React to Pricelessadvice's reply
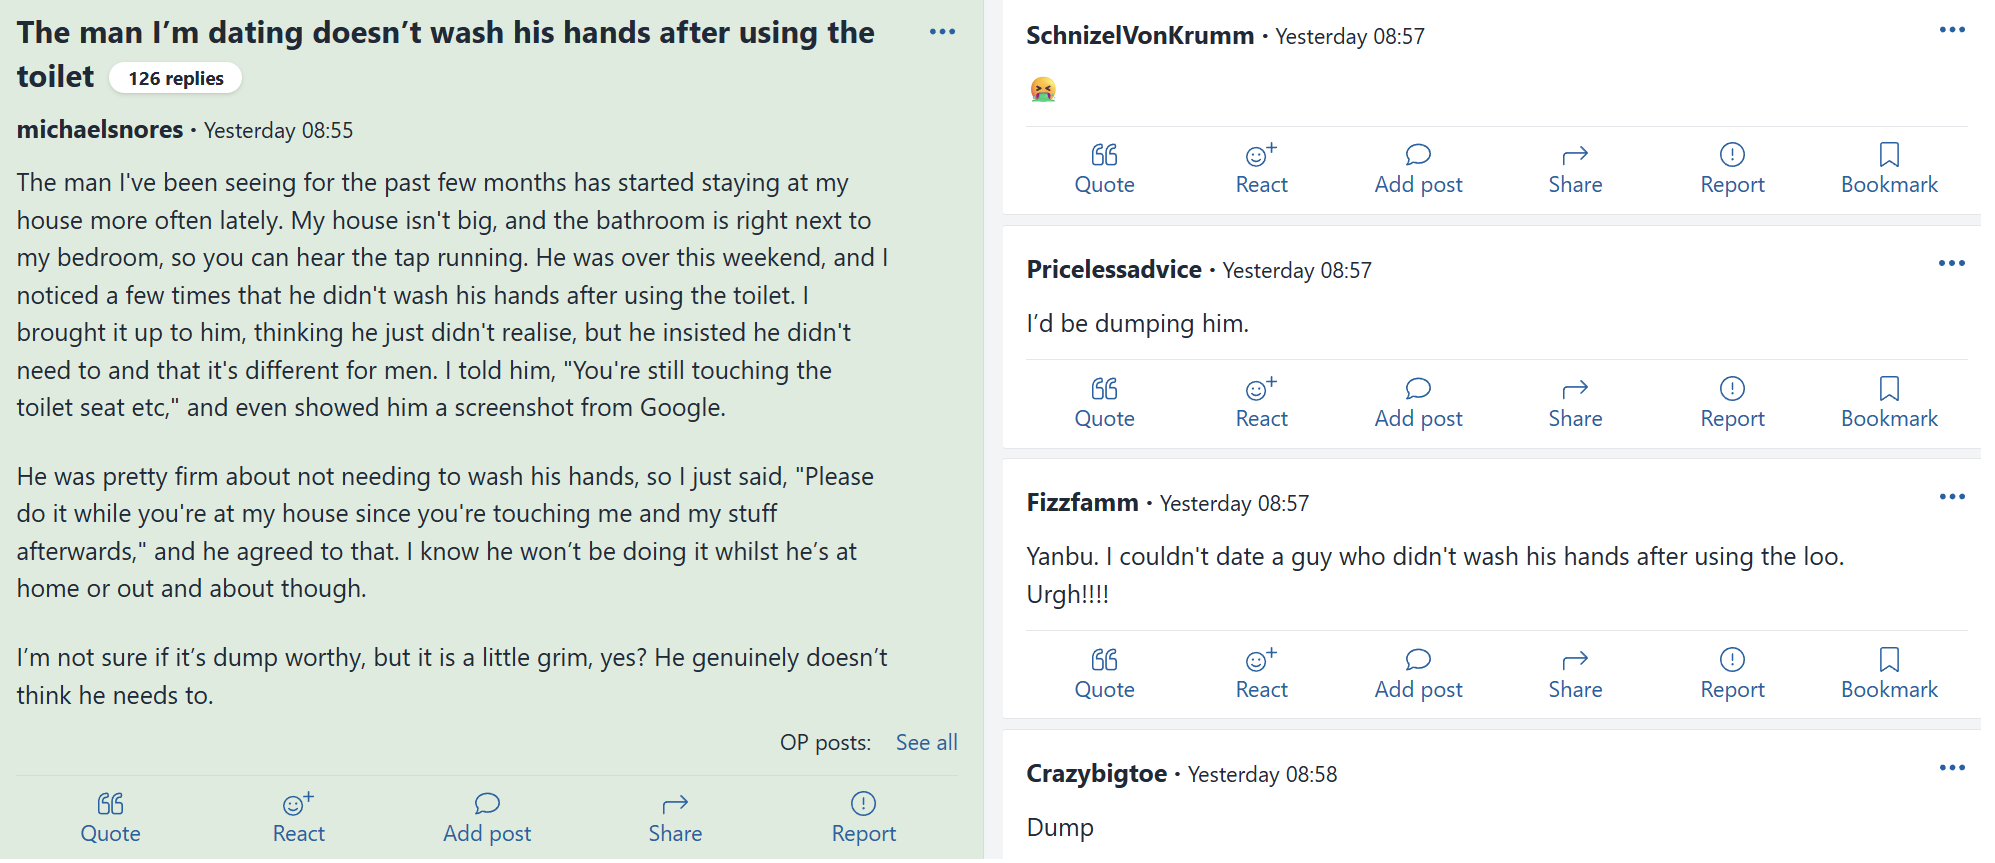This screenshot has height=863, width=1995. point(1261,403)
